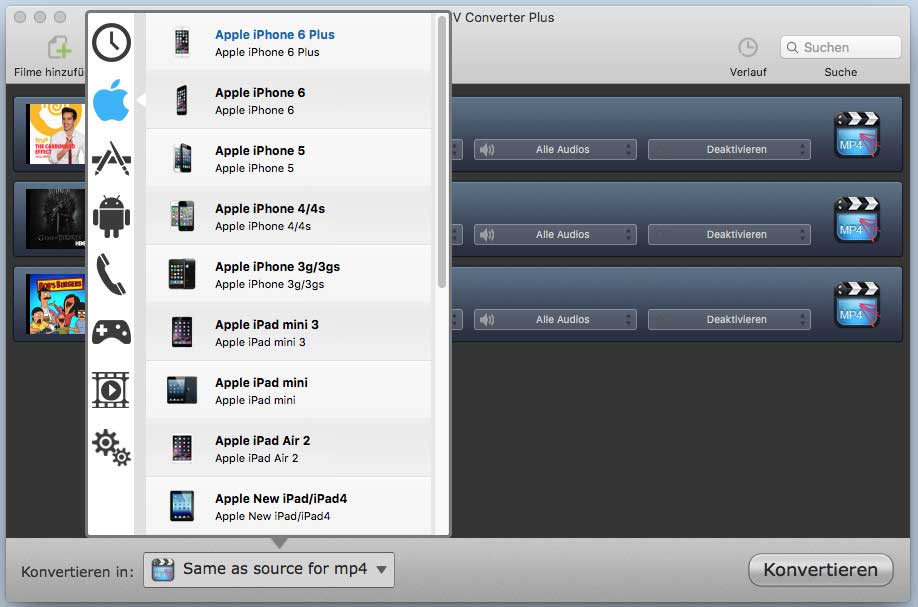Click the Suche toolbar label
The height and width of the screenshot is (607, 918).
click(x=841, y=72)
